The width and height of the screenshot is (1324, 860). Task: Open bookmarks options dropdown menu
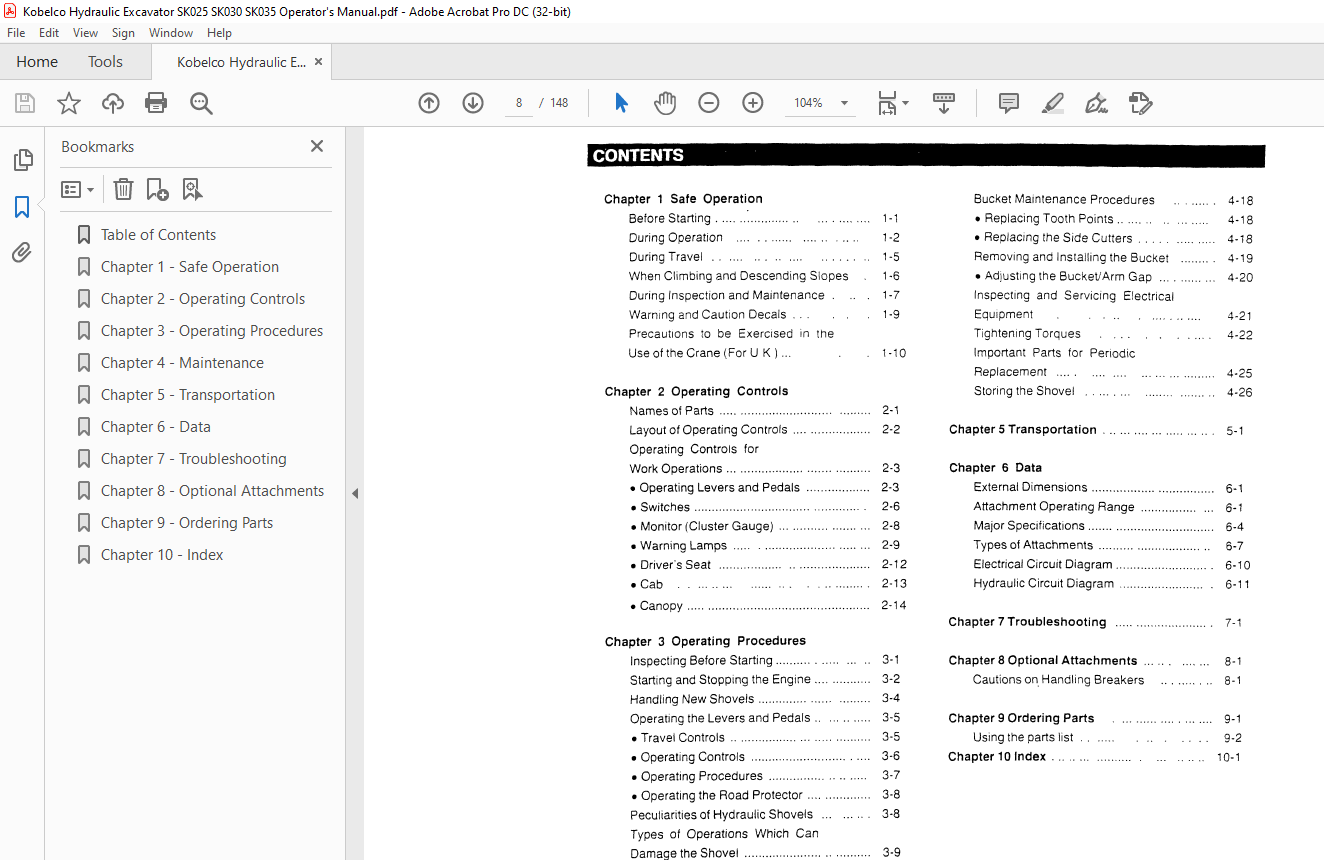[78, 189]
